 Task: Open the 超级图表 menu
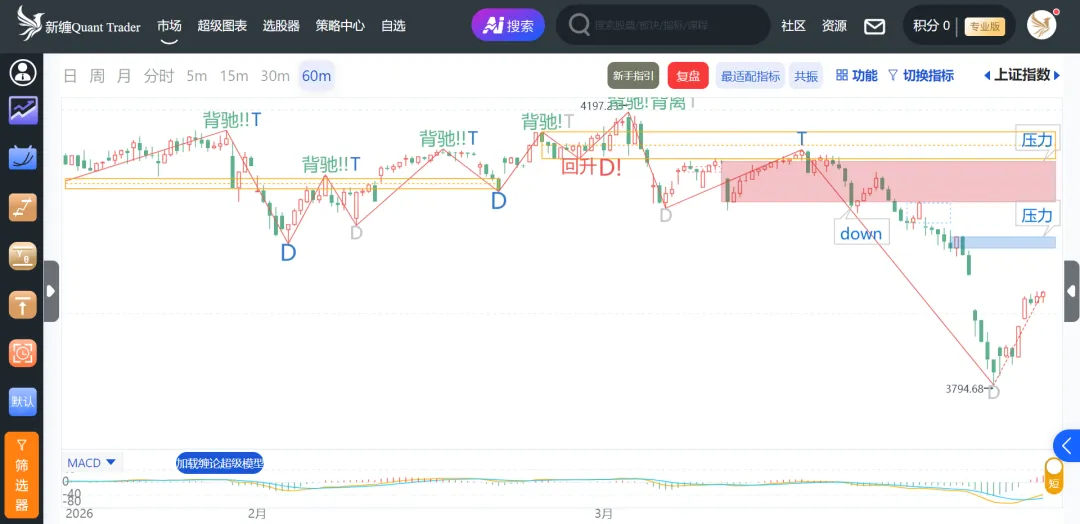point(222,26)
